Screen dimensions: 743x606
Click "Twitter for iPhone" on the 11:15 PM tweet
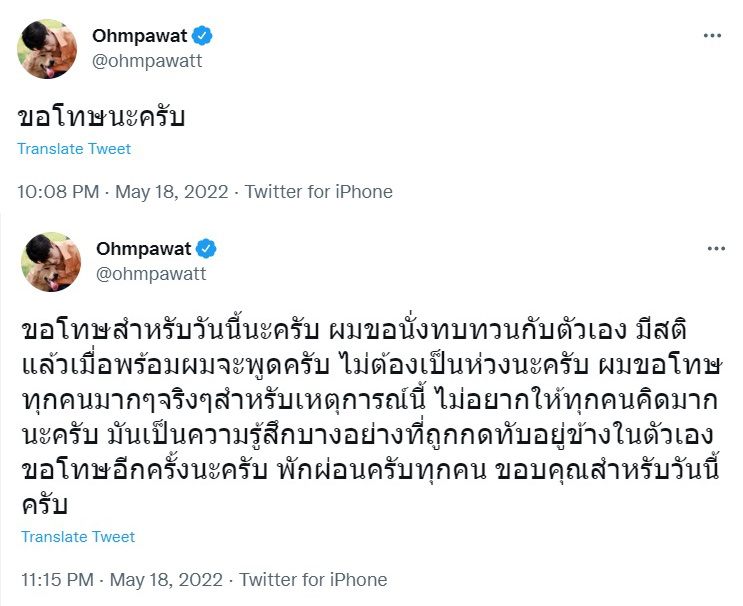pyautogui.click(x=313, y=579)
